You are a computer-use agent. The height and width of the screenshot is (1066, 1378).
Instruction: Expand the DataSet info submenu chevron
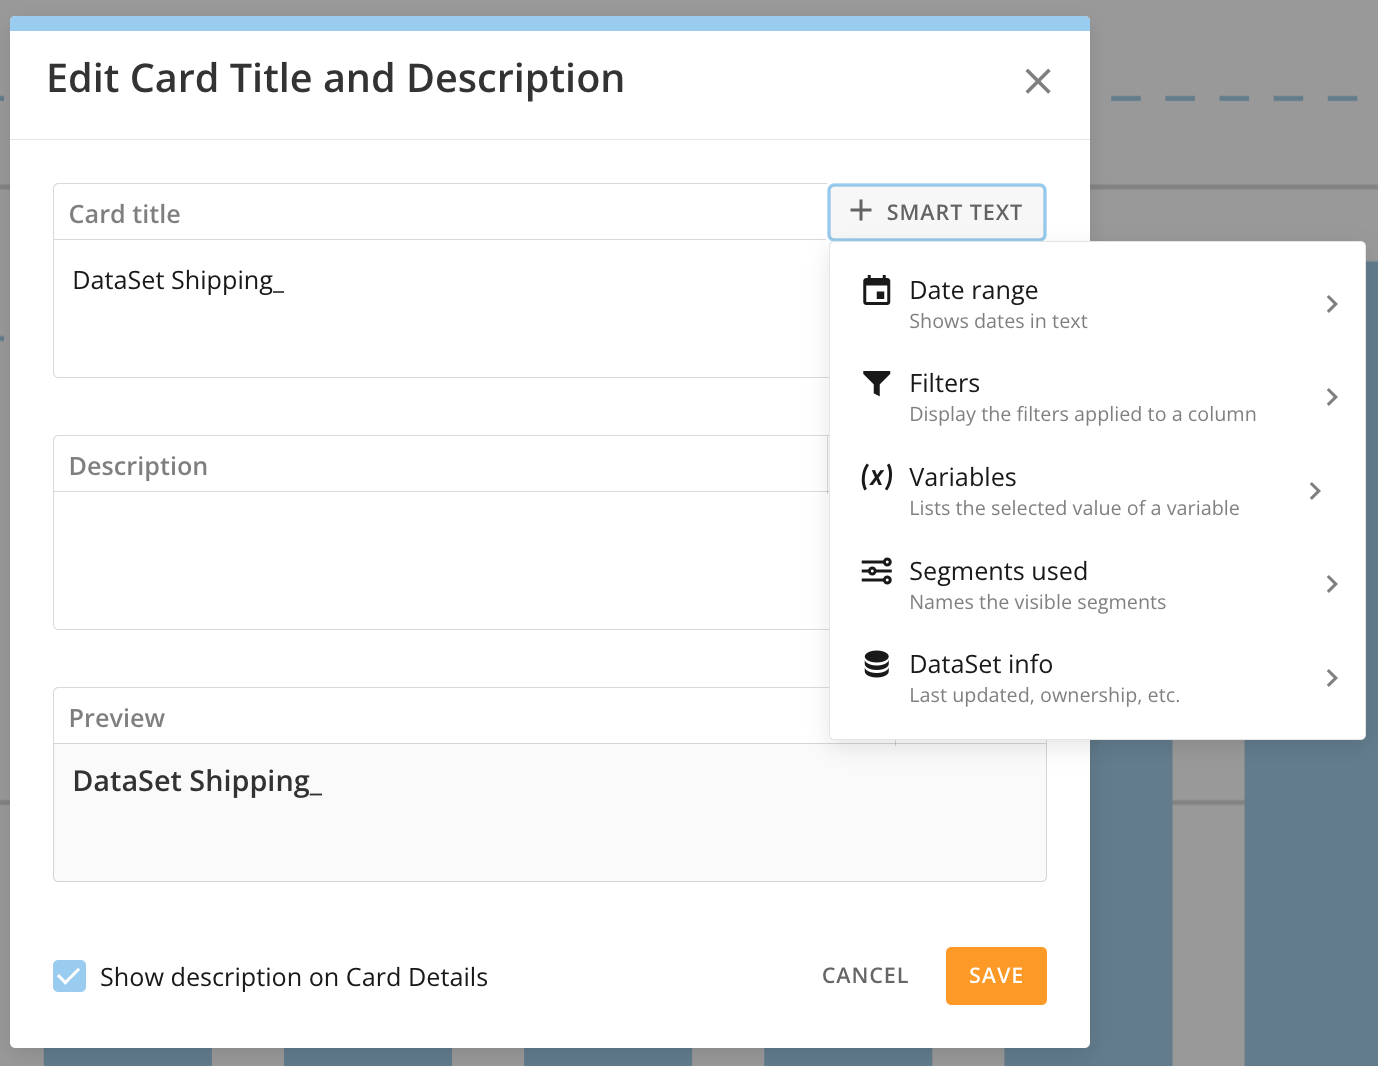tap(1331, 678)
